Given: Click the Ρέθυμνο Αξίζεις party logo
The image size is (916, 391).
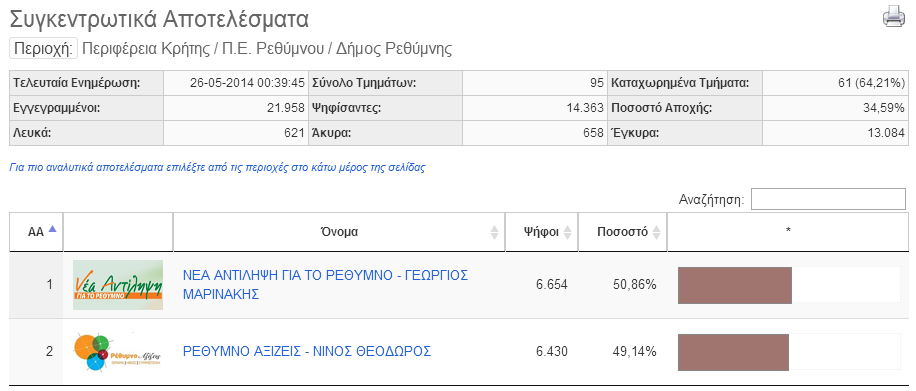Looking at the screenshot, I should (118, 352).
